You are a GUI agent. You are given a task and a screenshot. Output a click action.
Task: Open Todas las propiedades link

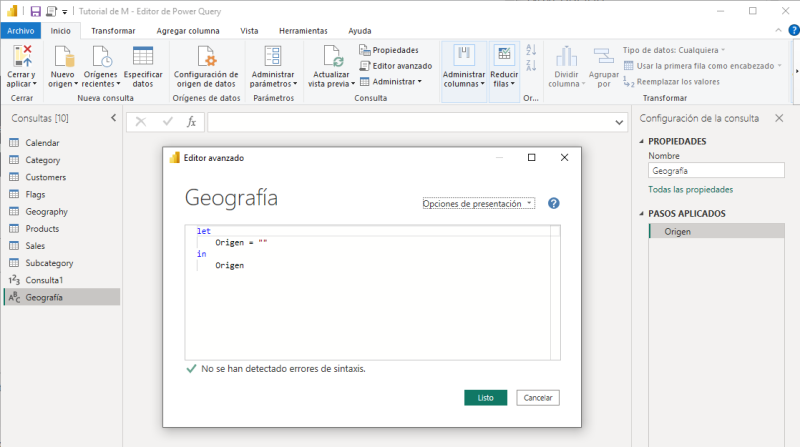point(690,189)
